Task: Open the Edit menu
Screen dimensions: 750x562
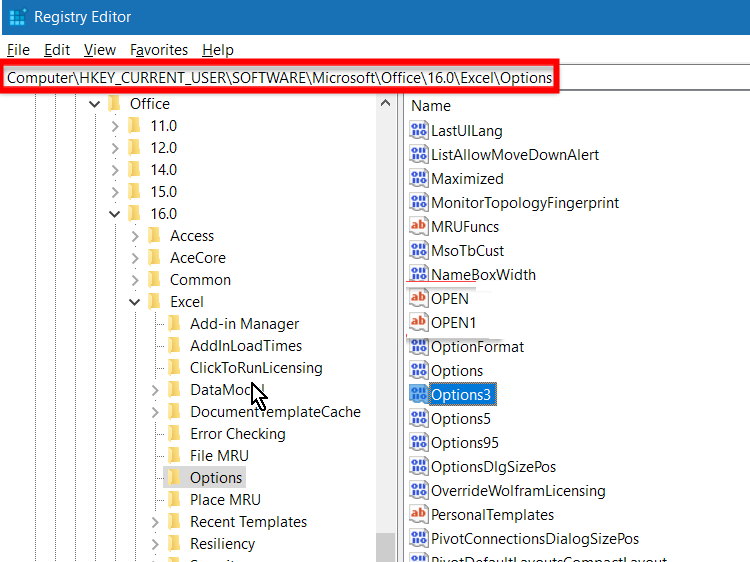Action: 57,50
